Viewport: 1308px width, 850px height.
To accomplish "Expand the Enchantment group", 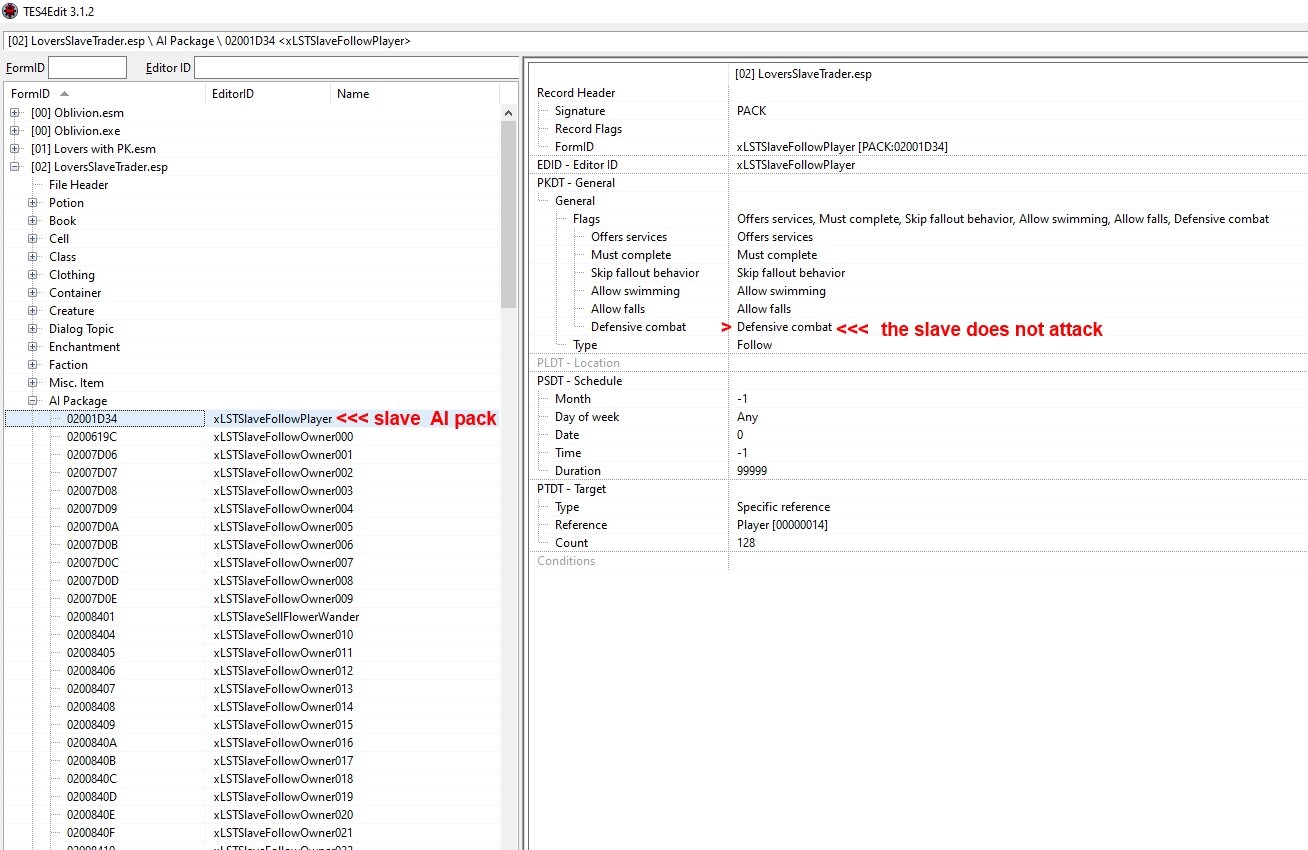I will pos(33,347).
